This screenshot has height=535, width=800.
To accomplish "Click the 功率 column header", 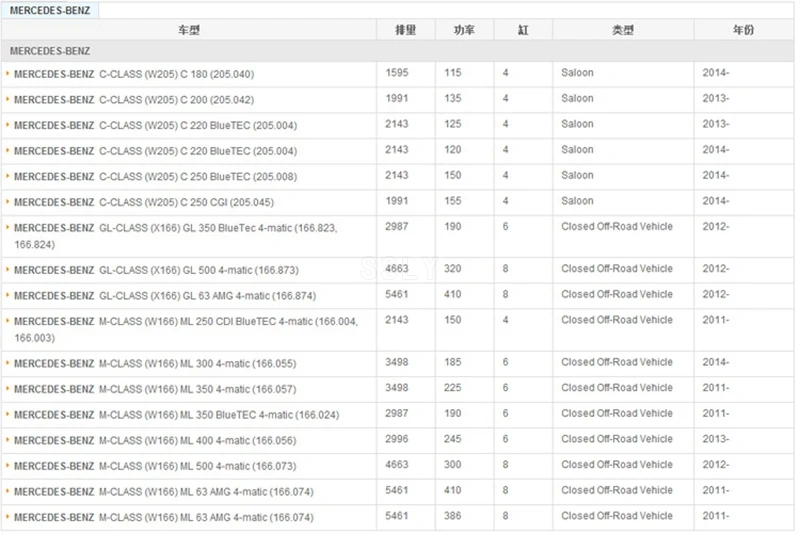I will (x=464, y=30).
